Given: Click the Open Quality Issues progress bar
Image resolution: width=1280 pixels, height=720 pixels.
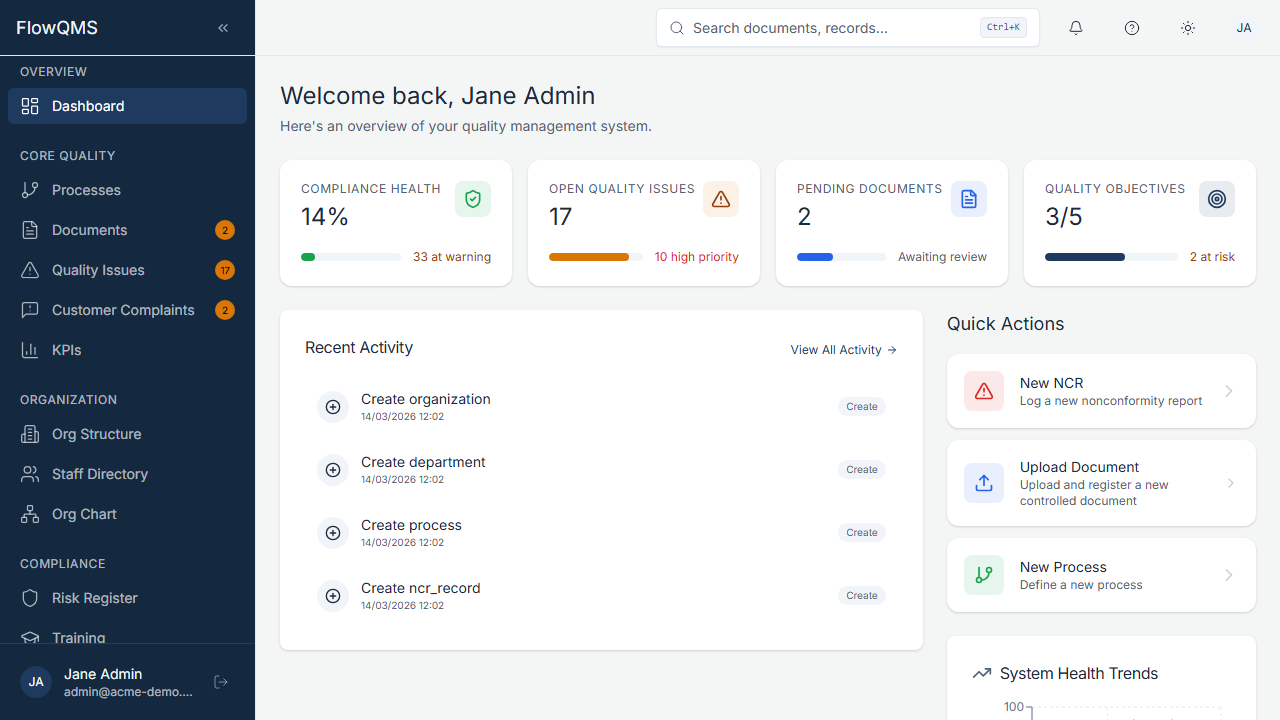Looking at the screenshot, I should [595, 257].
